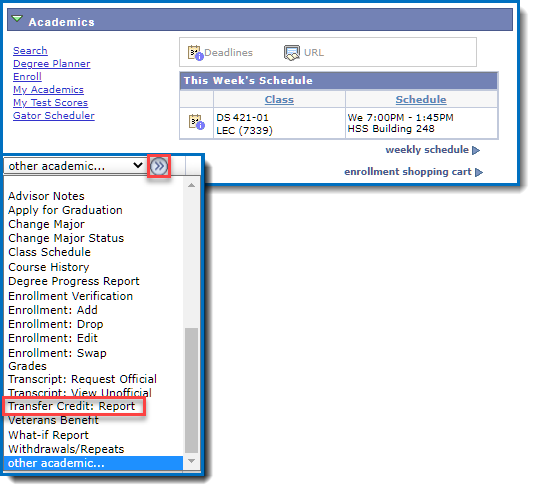Select Grades from the list
Image resolution: width=535 pixels, height=491 pixels.
(27, 366)
